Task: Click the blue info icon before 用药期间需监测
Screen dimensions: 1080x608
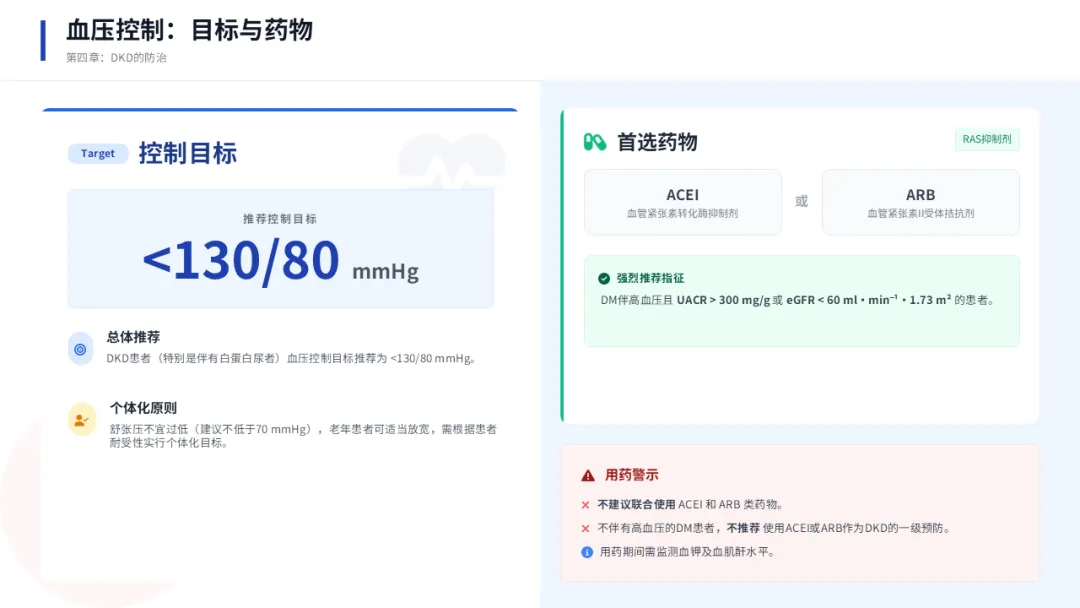Action: point(587,552)
